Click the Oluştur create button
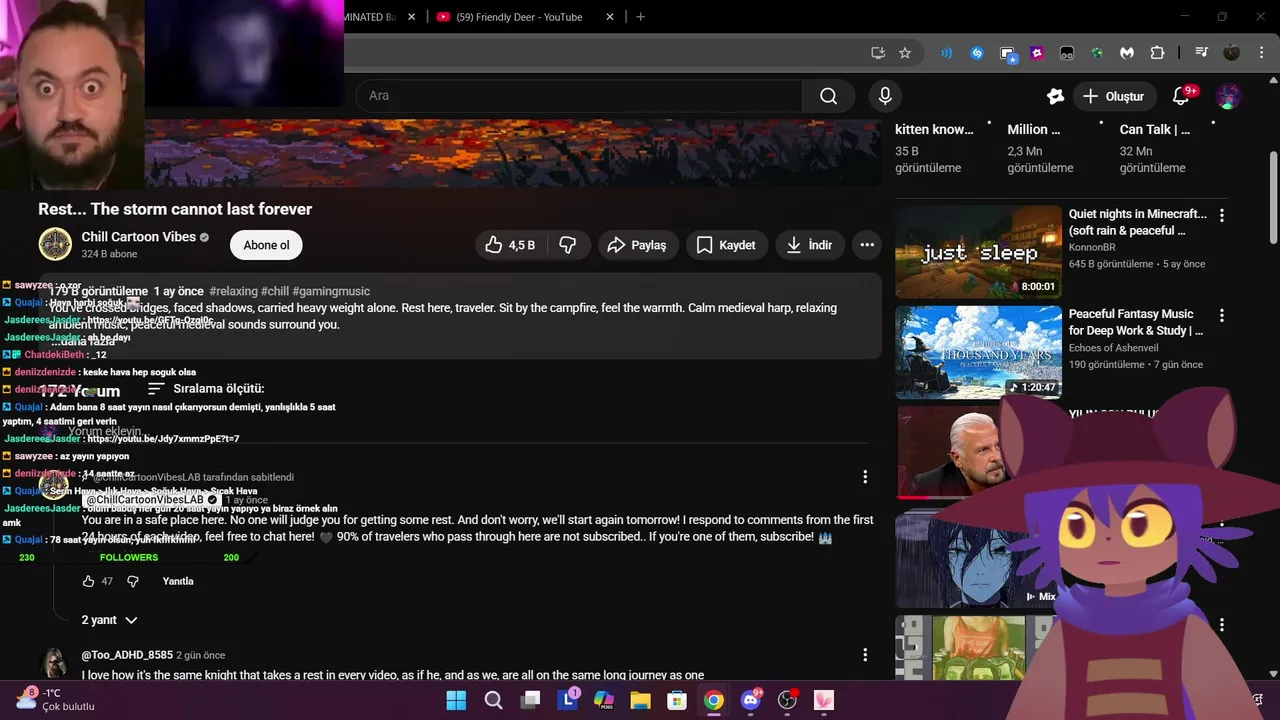Image resolution: width=1280 pixels, height=720 pixels. (x=1113, y=96)
